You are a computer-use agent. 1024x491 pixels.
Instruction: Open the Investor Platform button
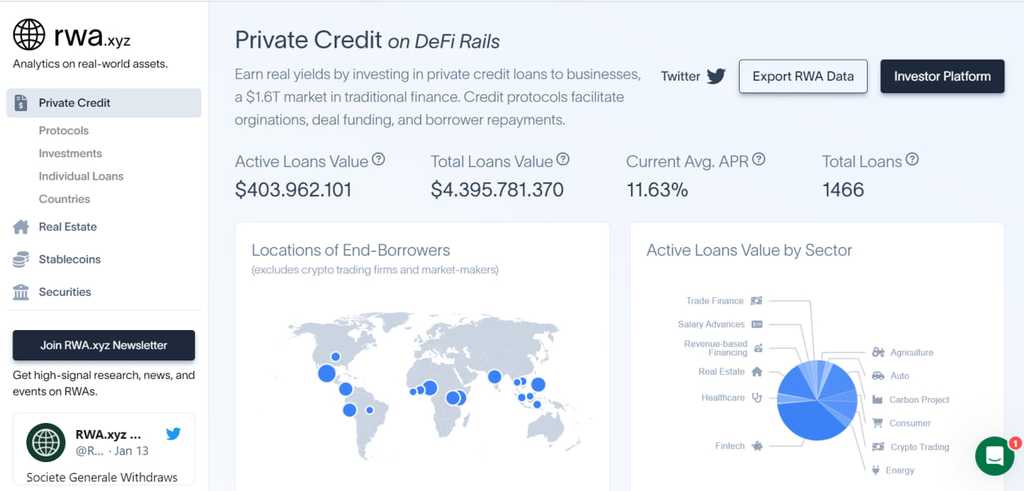(x=942, y=76)
